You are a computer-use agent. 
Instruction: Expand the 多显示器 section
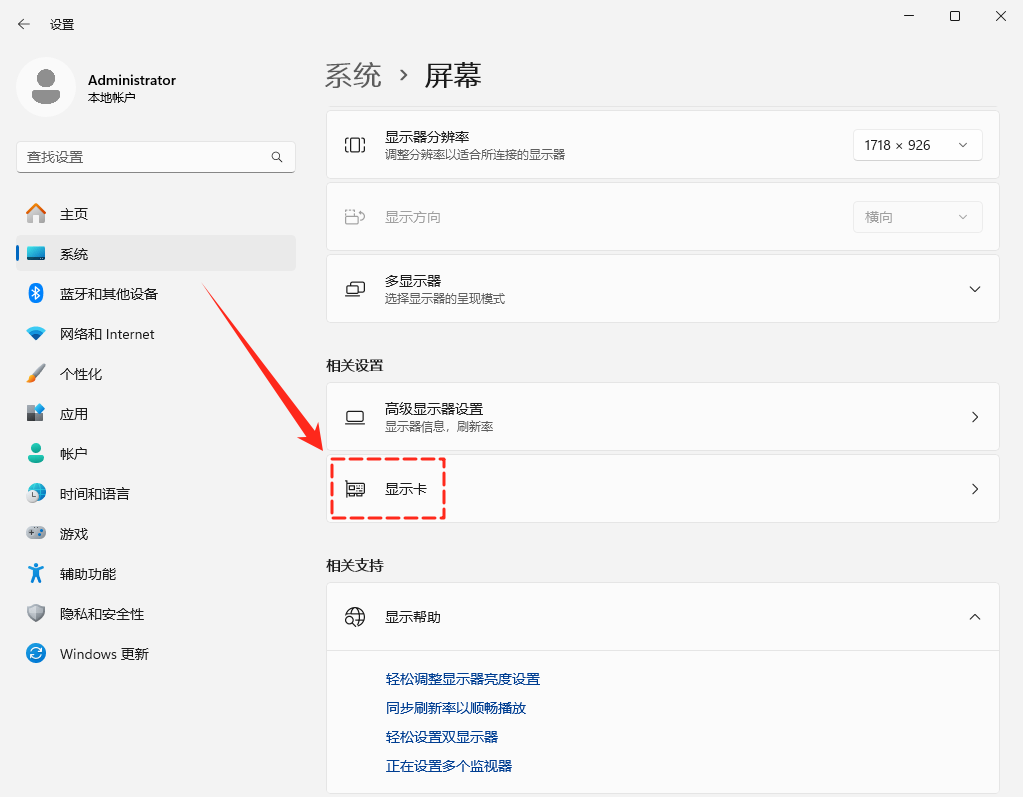[x=974, y=288]
